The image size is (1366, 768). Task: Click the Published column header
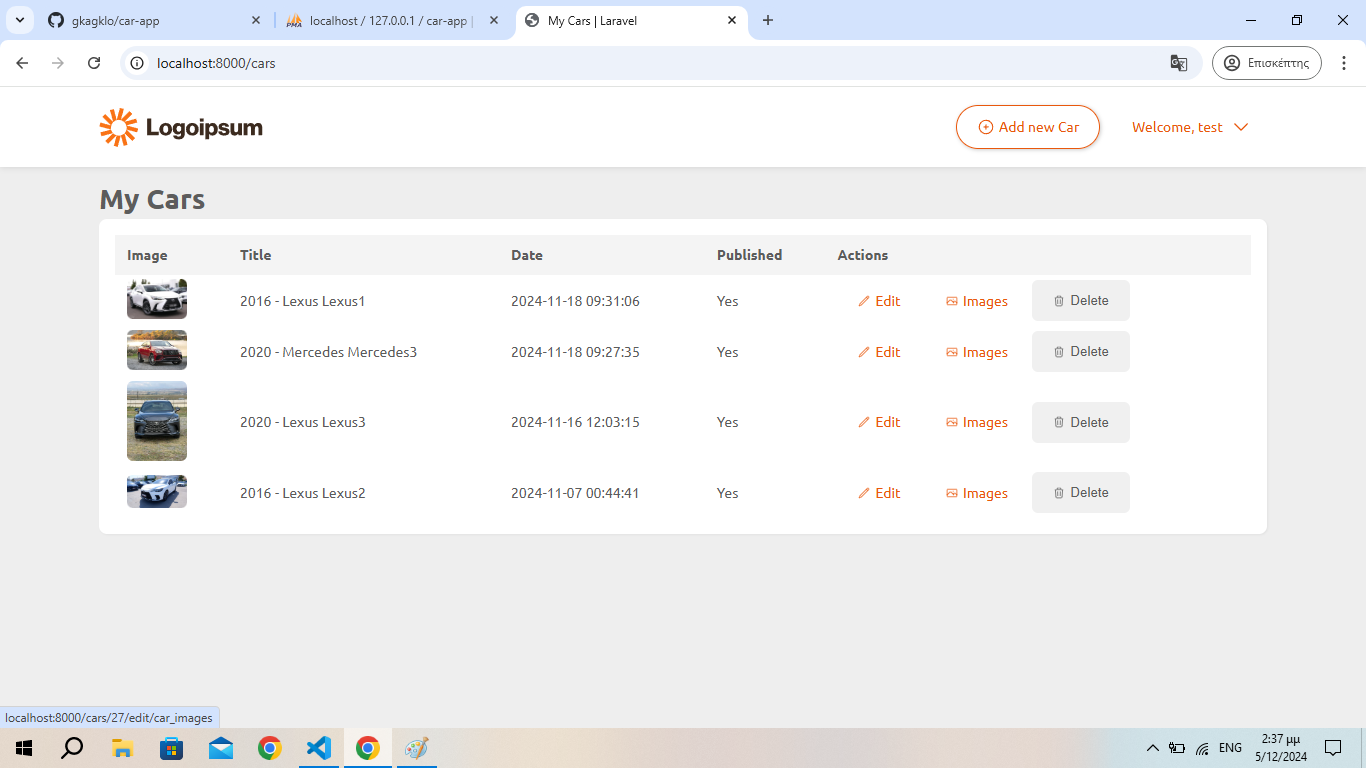click(x=749, y=255)
